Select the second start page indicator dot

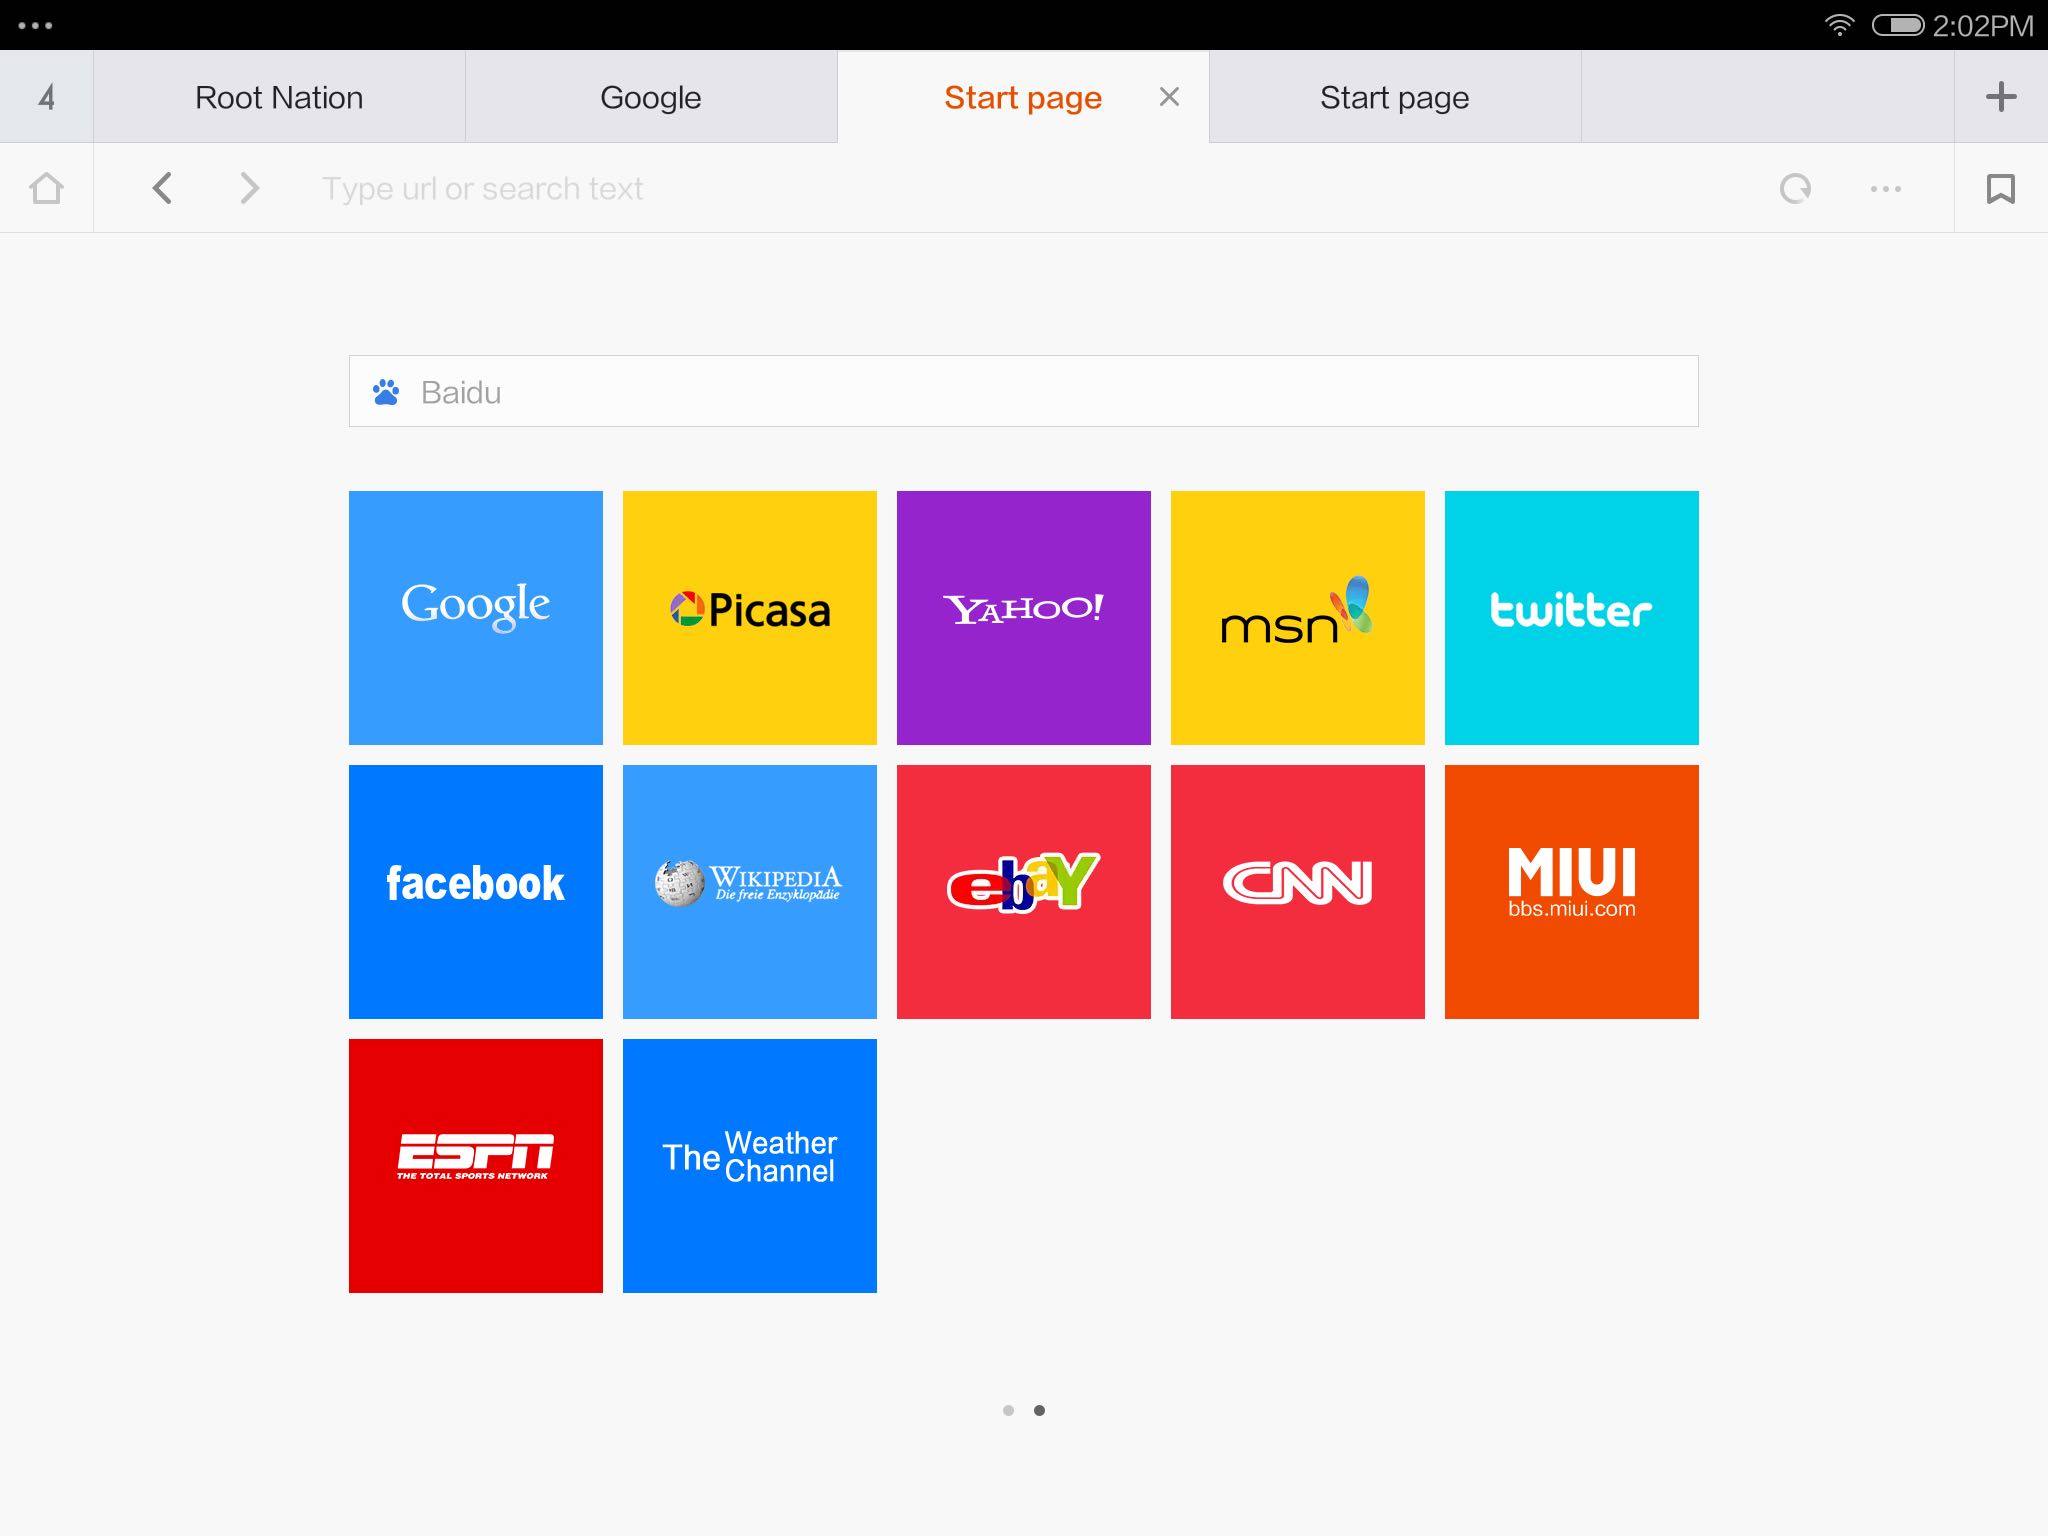(x=1040, y=1410)
